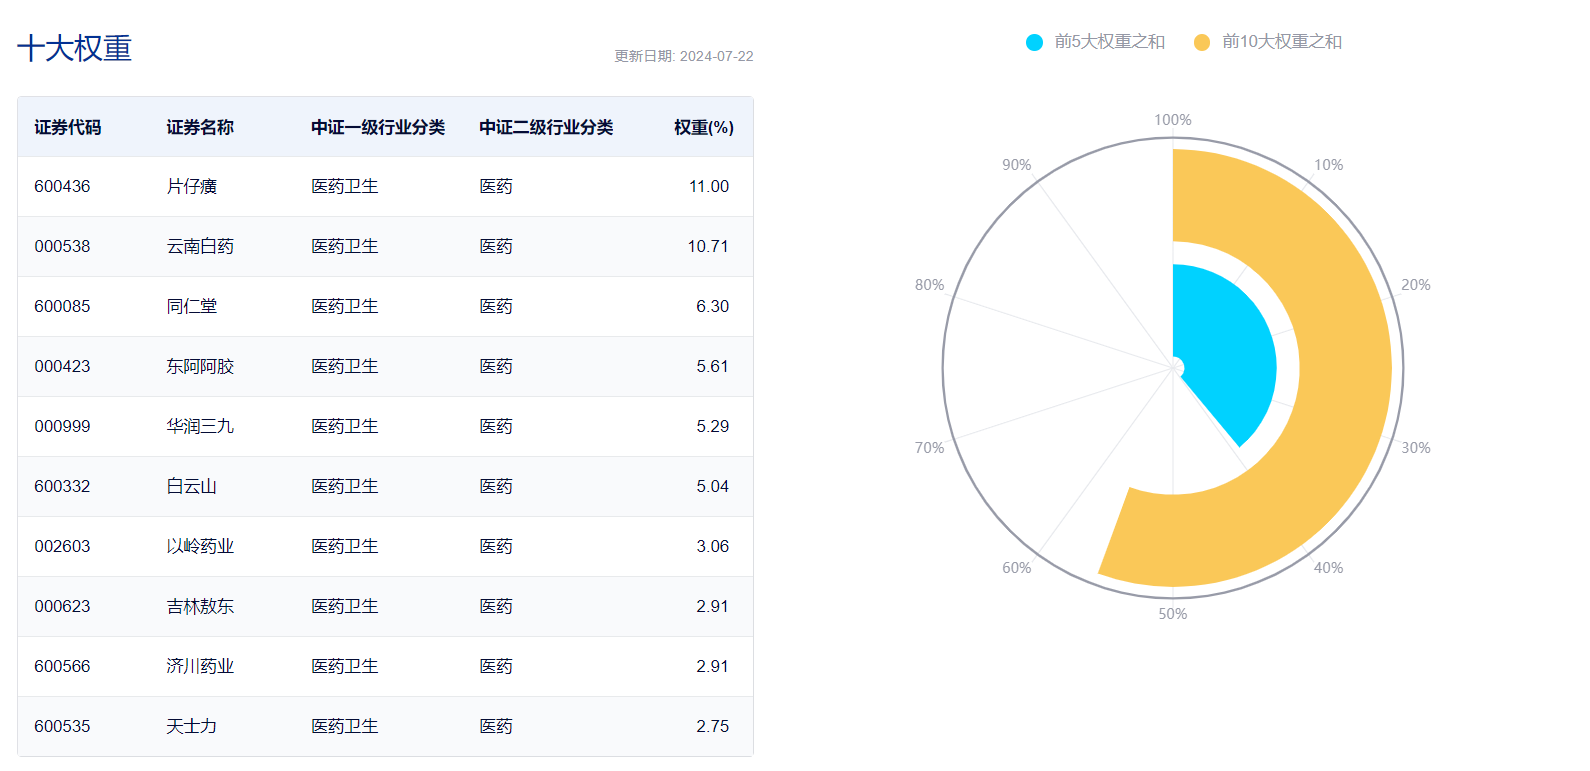This screenshot has height=771, width=1590.
Task: Click the 100% axis label on chart
Action: click(x=1173, y=120)
